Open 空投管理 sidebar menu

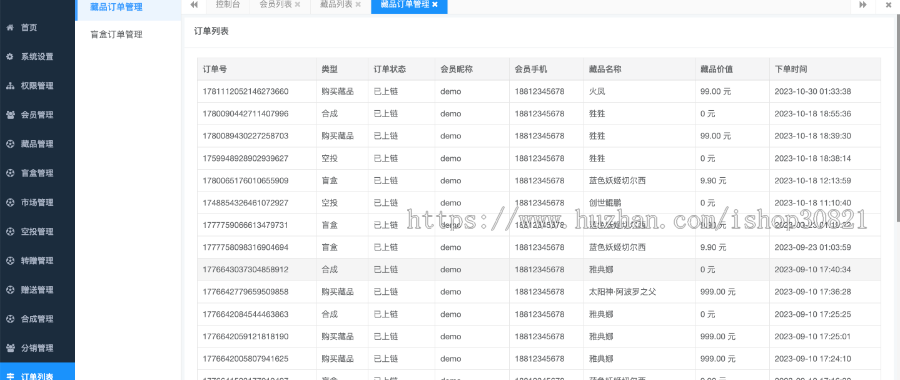click(37, 232)
